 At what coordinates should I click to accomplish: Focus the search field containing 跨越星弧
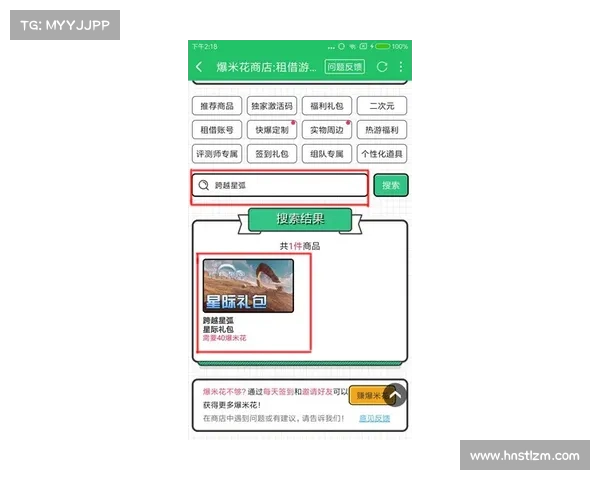[280, 185]
